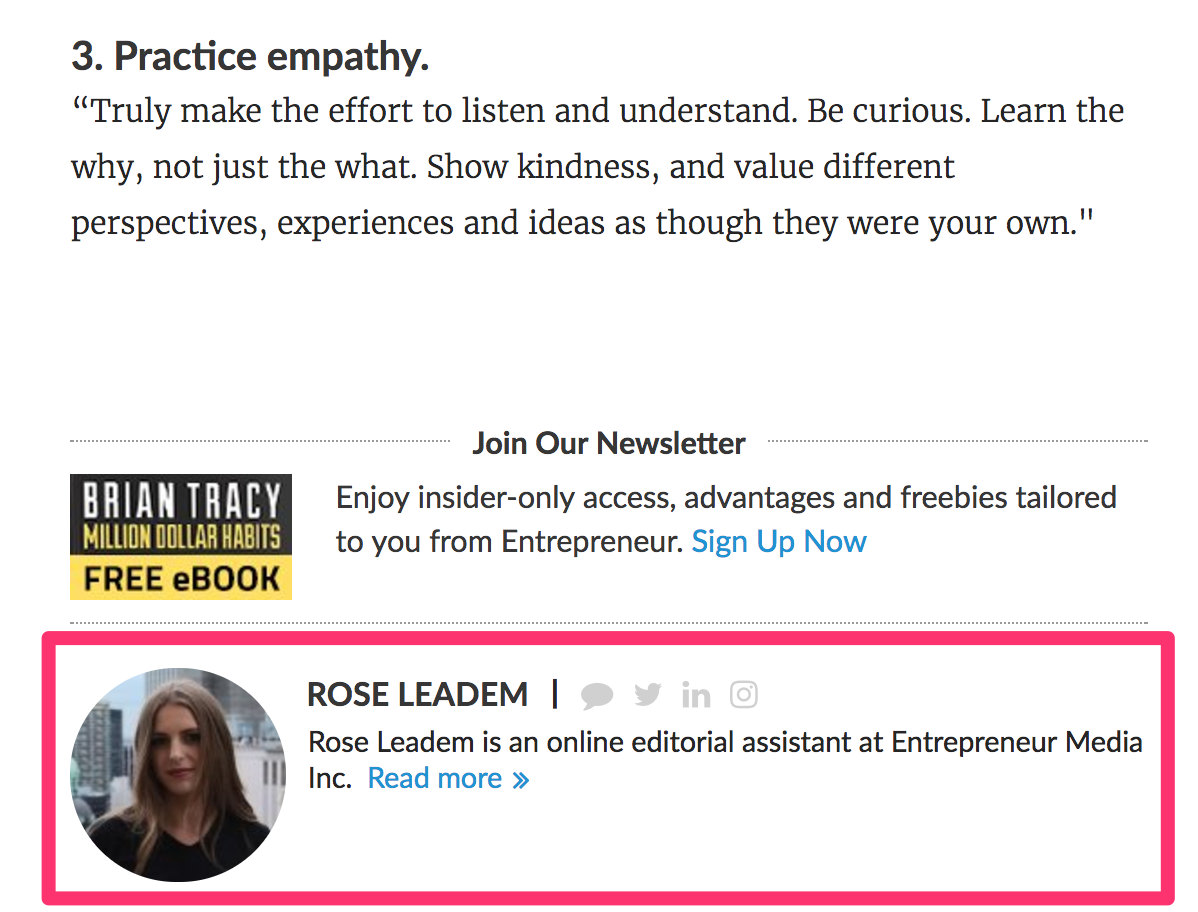Screen dimensions: 1198x912
Task: Click the yellow FREE eBOOK label
Action: [x=181, y=579]
